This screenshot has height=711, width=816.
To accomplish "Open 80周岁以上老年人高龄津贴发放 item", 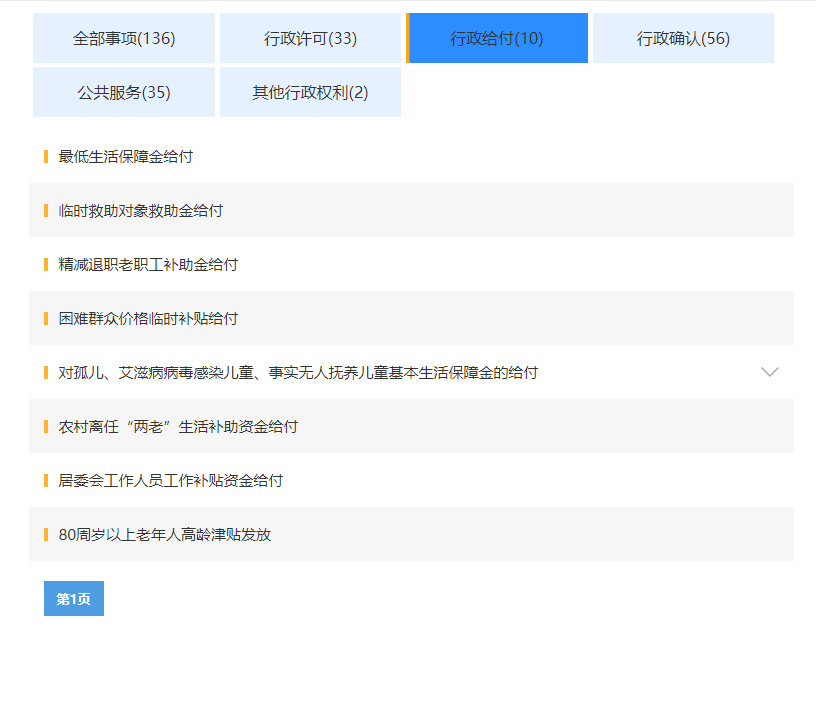I will [165, 535].
